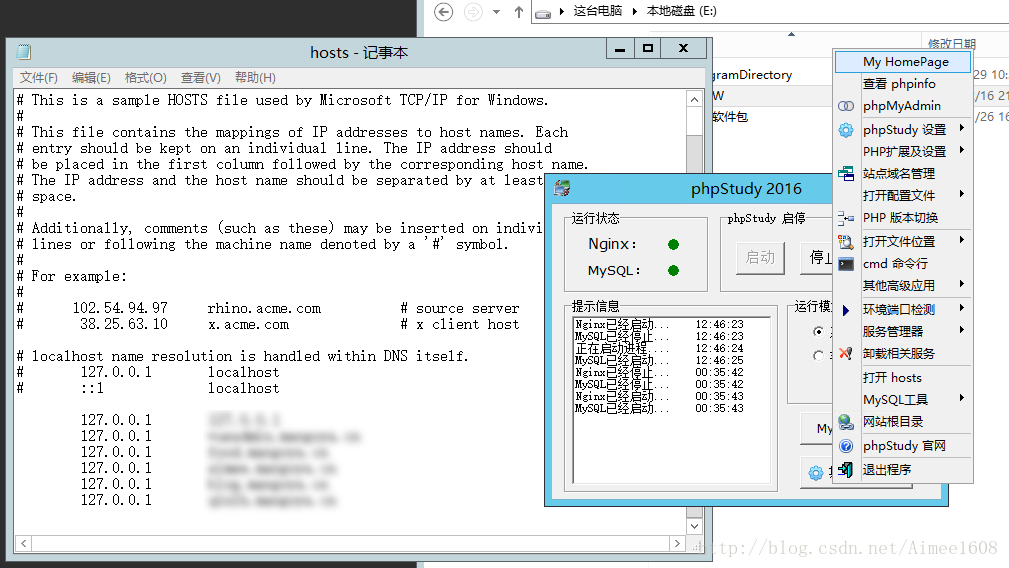Image resolution: width=1009 pixels, height=568 pixels.
Task: Click the icon beside 打开文件位置
Action: pos(846,242)
